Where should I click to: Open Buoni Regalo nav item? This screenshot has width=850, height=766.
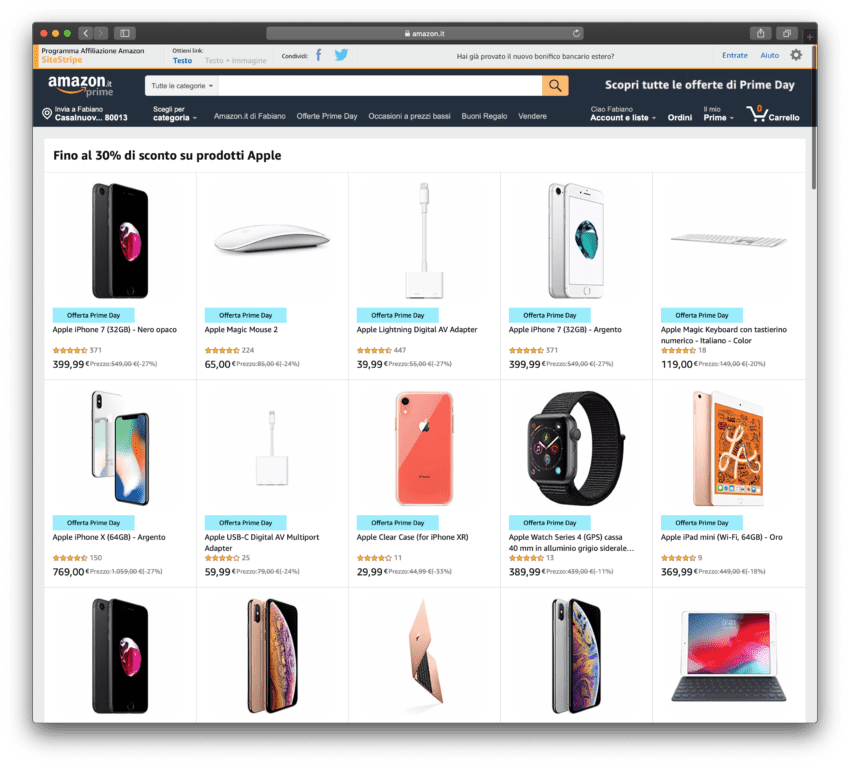click(484, 116)
